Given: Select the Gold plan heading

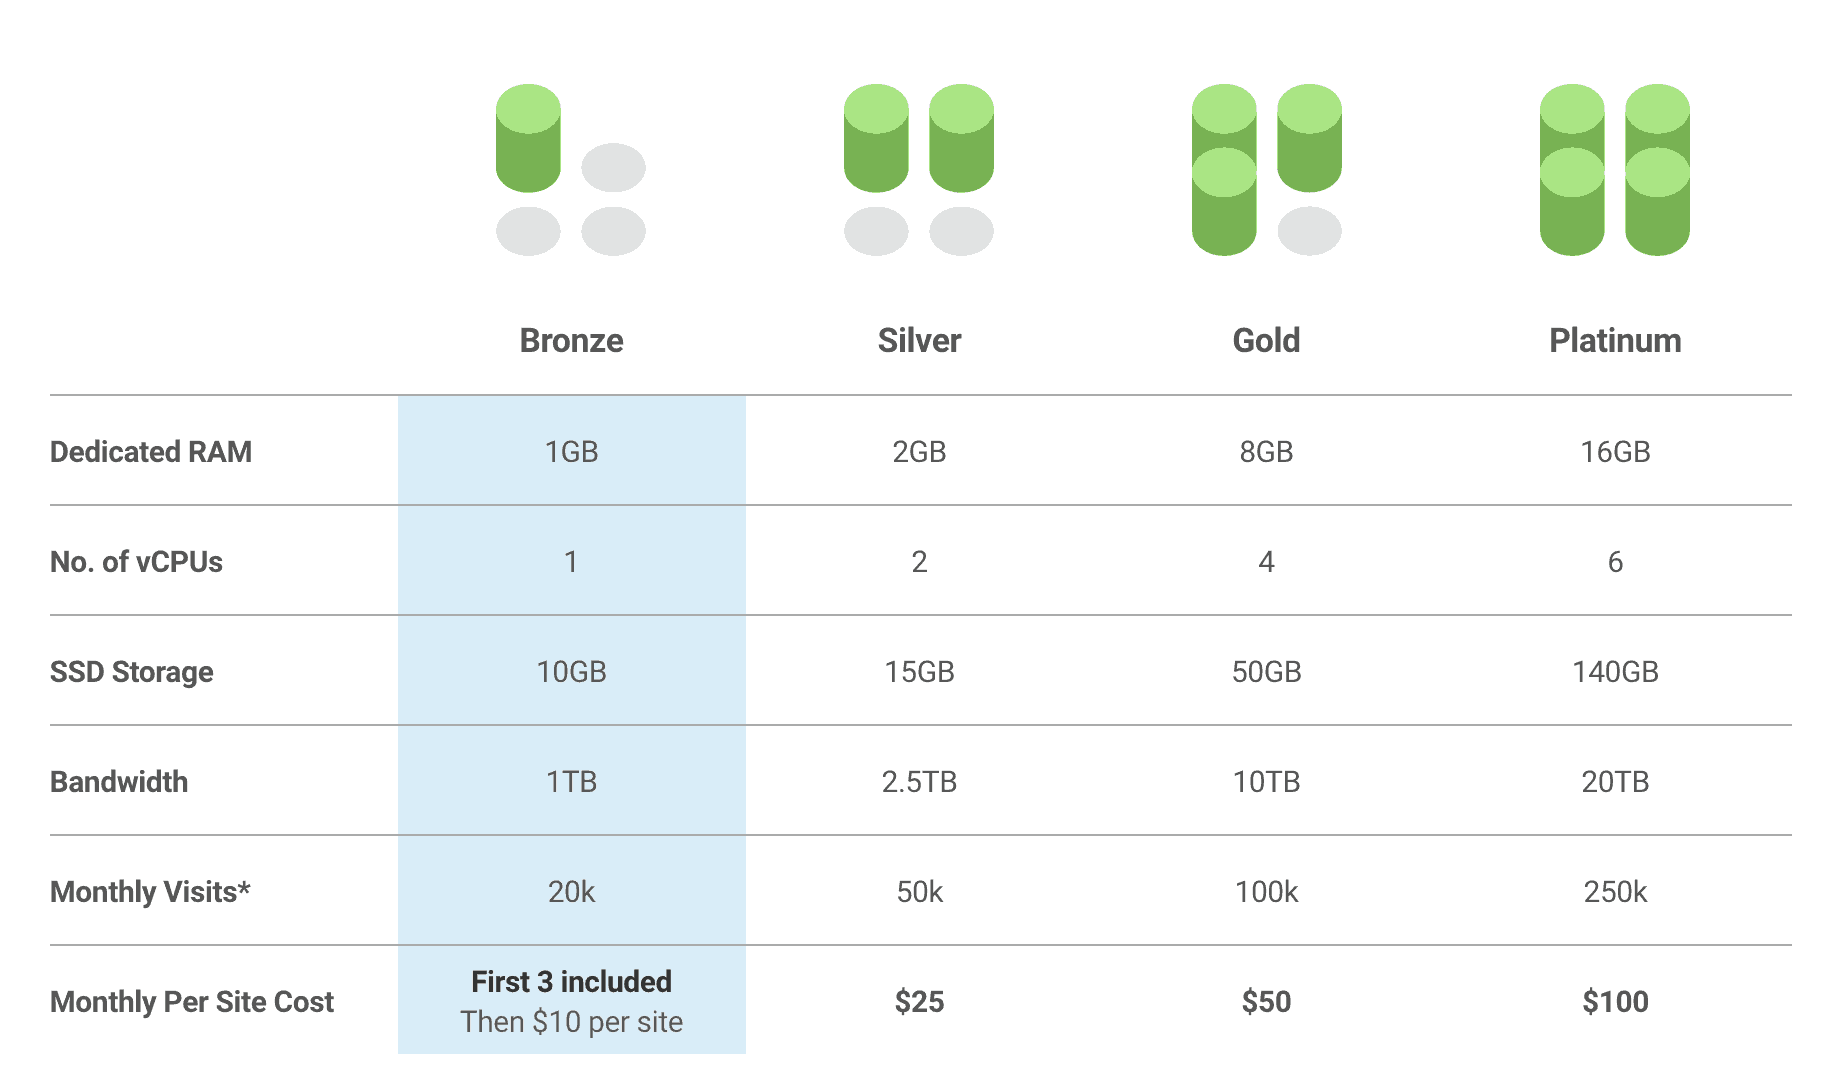Looking at the screenshot, I should pyautogui.click(x=1266, y=341).
